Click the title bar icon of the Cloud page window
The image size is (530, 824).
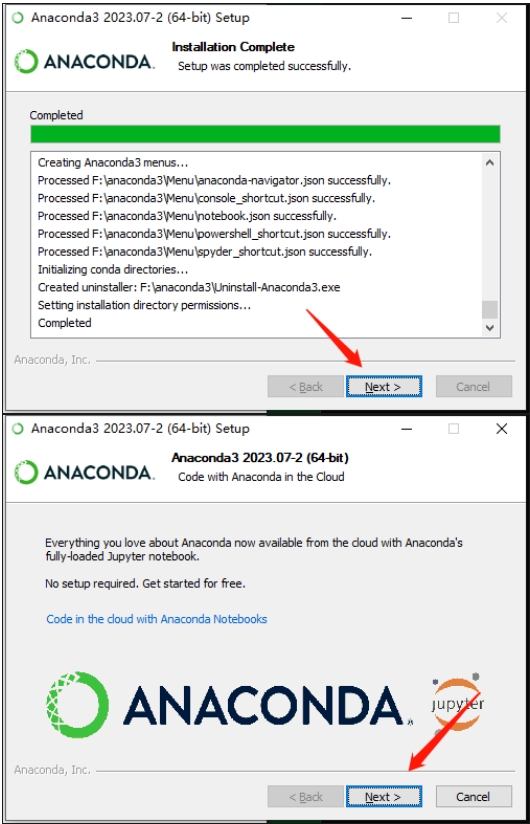coord(18,429)
